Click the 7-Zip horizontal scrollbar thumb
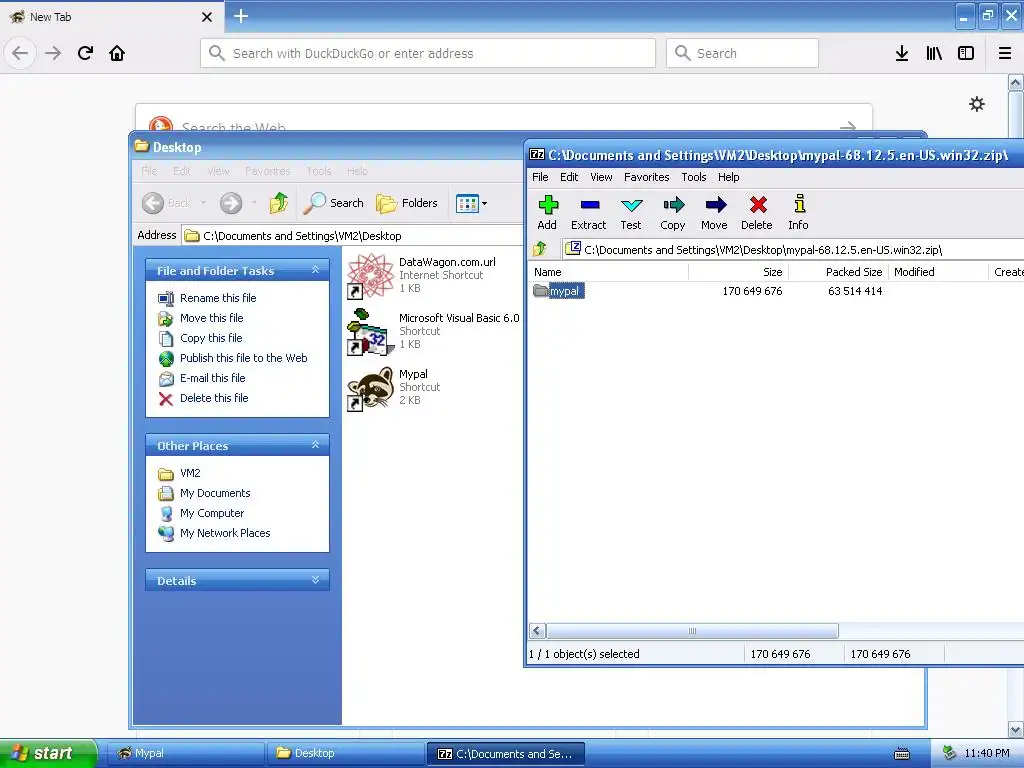The height and width of the screenshot is (768, 1024). coord(692,631)
